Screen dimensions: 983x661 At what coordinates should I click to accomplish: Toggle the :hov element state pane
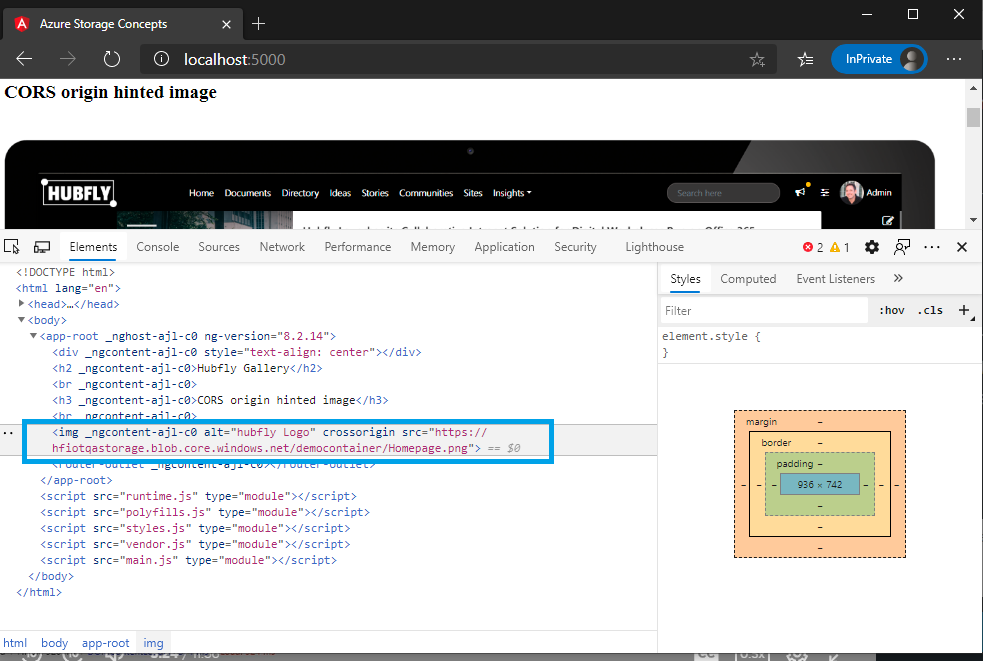click(x=891, y=310)
